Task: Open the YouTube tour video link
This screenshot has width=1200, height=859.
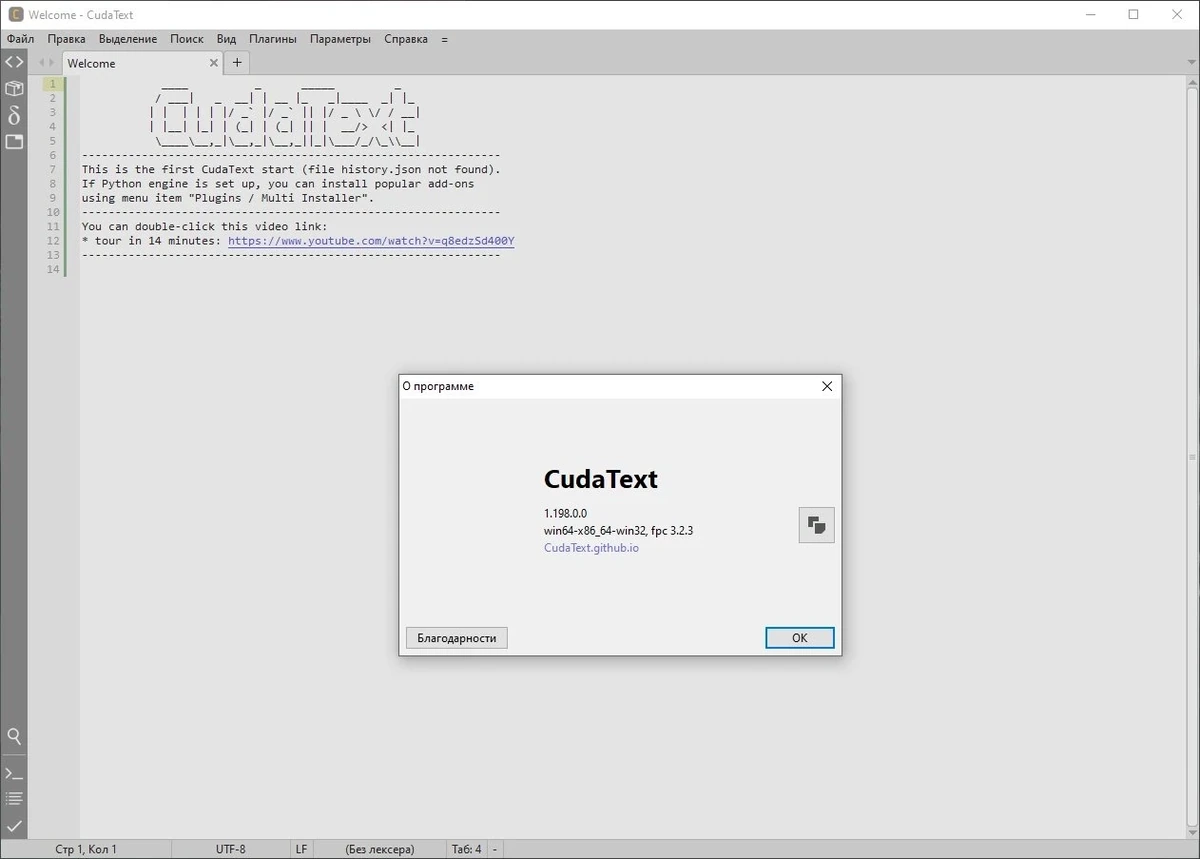Action: pos(371,241)
